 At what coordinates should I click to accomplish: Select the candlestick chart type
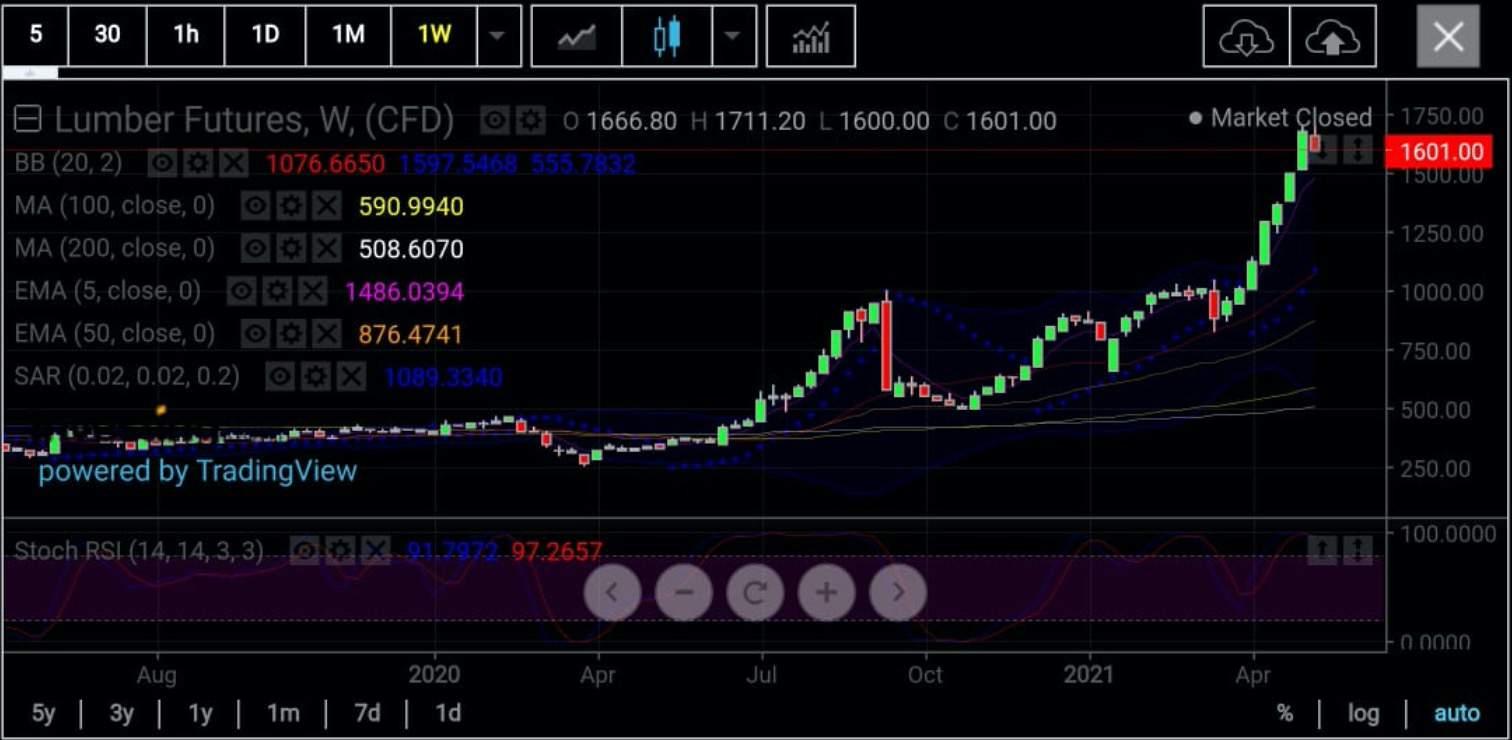click(666, 36)
